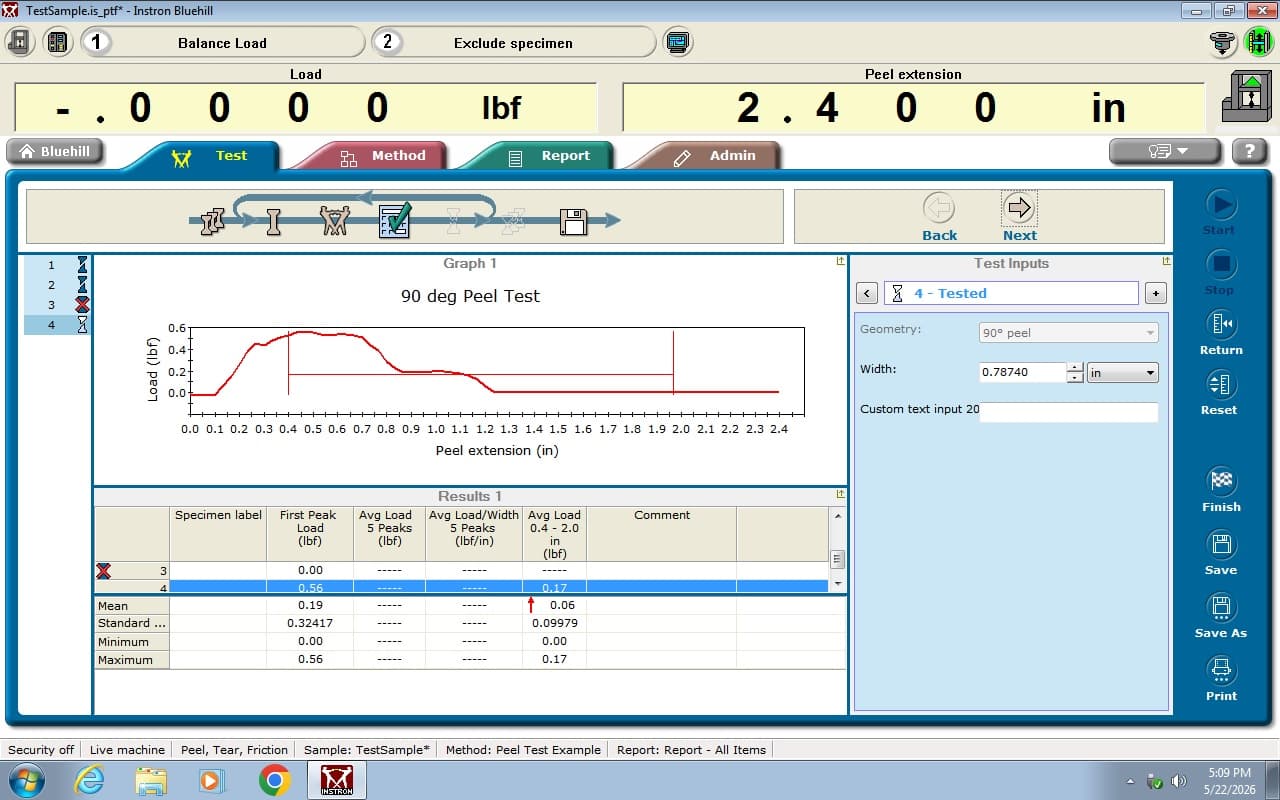Click the Start test button
Image resolution: width=1280 pixels, height=800 pixels.
click(x=1220, y=213)
